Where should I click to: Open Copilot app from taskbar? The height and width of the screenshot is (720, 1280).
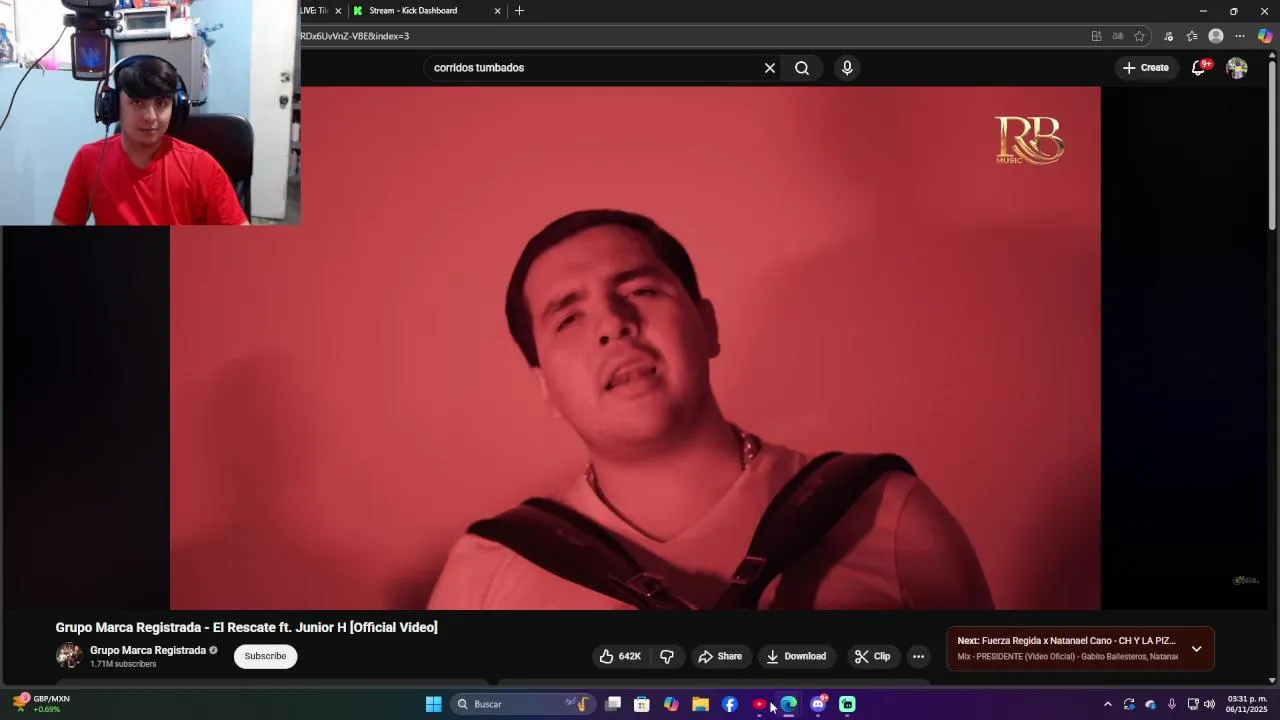[x=671, y=704]
